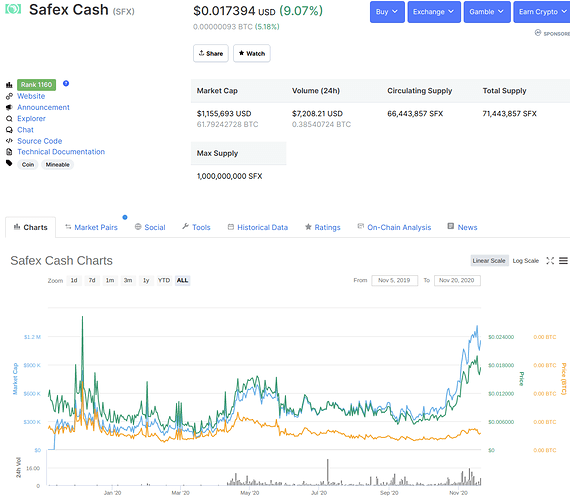Set chart zoom to ALL
Viewport: 570px width, 500px height.
click(182, 280)
